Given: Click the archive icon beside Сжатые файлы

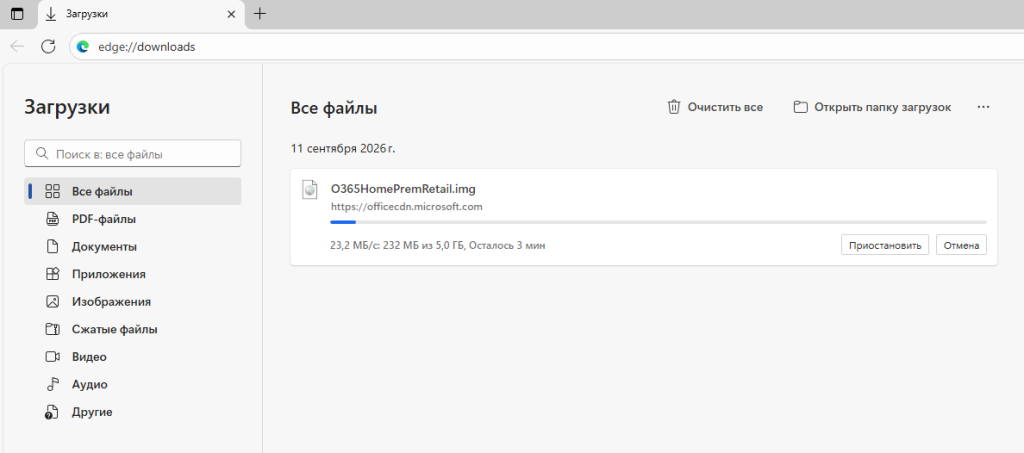Looking at the screenshot, I should click(52, 329).
